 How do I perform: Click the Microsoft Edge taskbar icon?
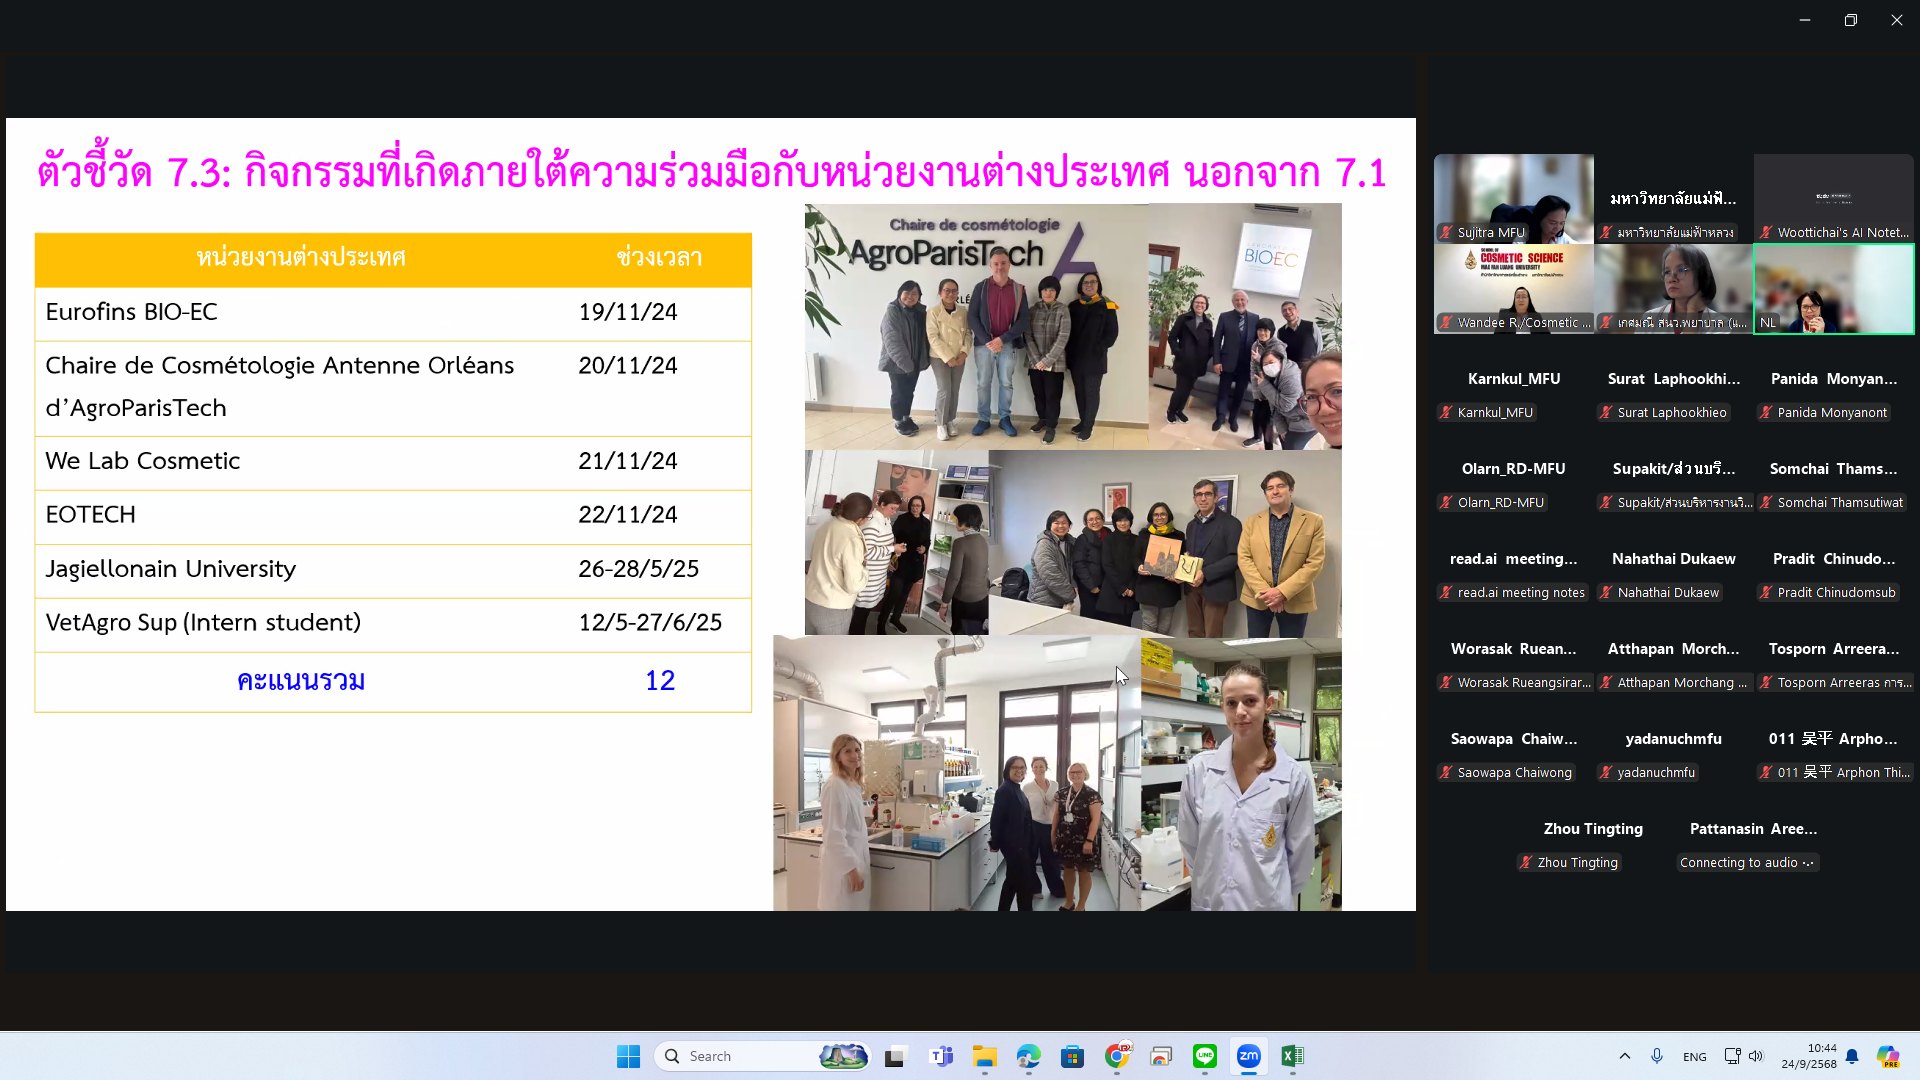pyautogui.click(x=1028, y=1056)
